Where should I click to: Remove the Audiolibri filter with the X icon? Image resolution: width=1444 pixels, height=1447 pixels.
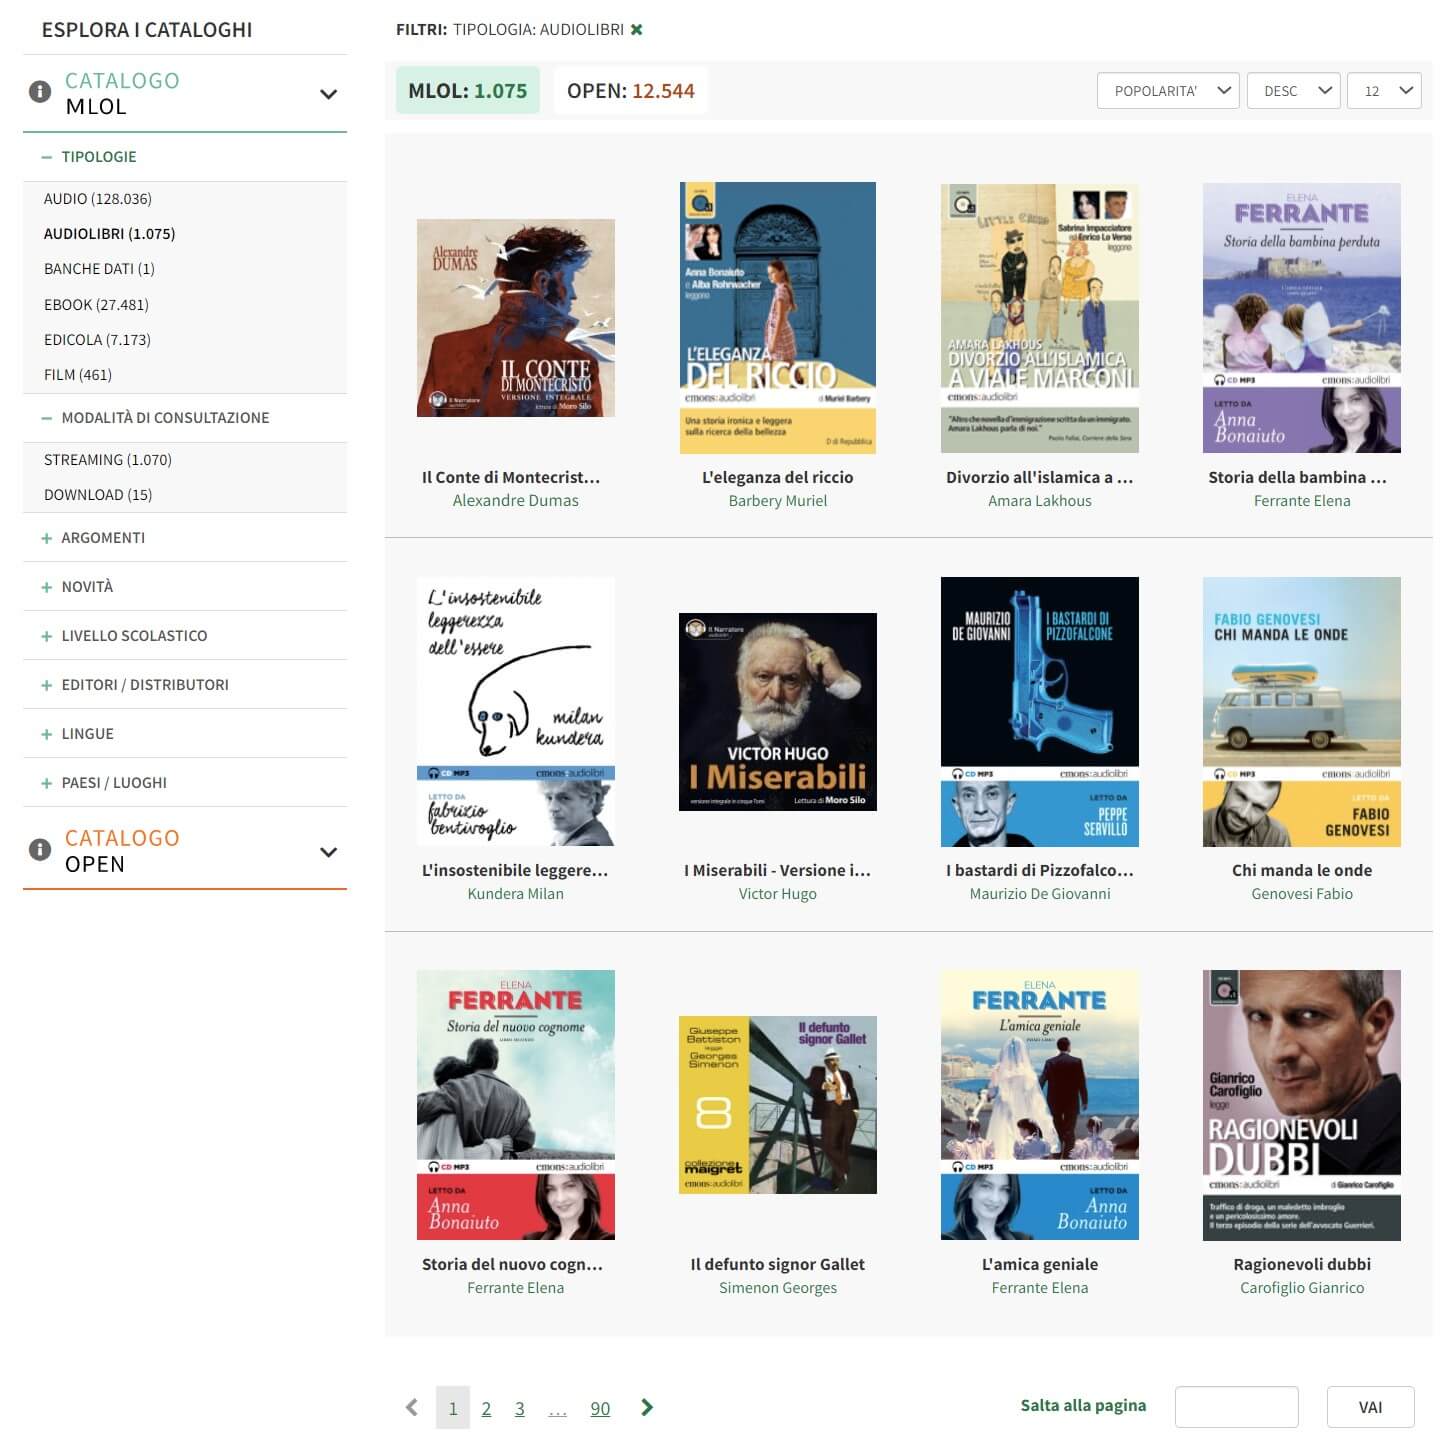[636, 30]
